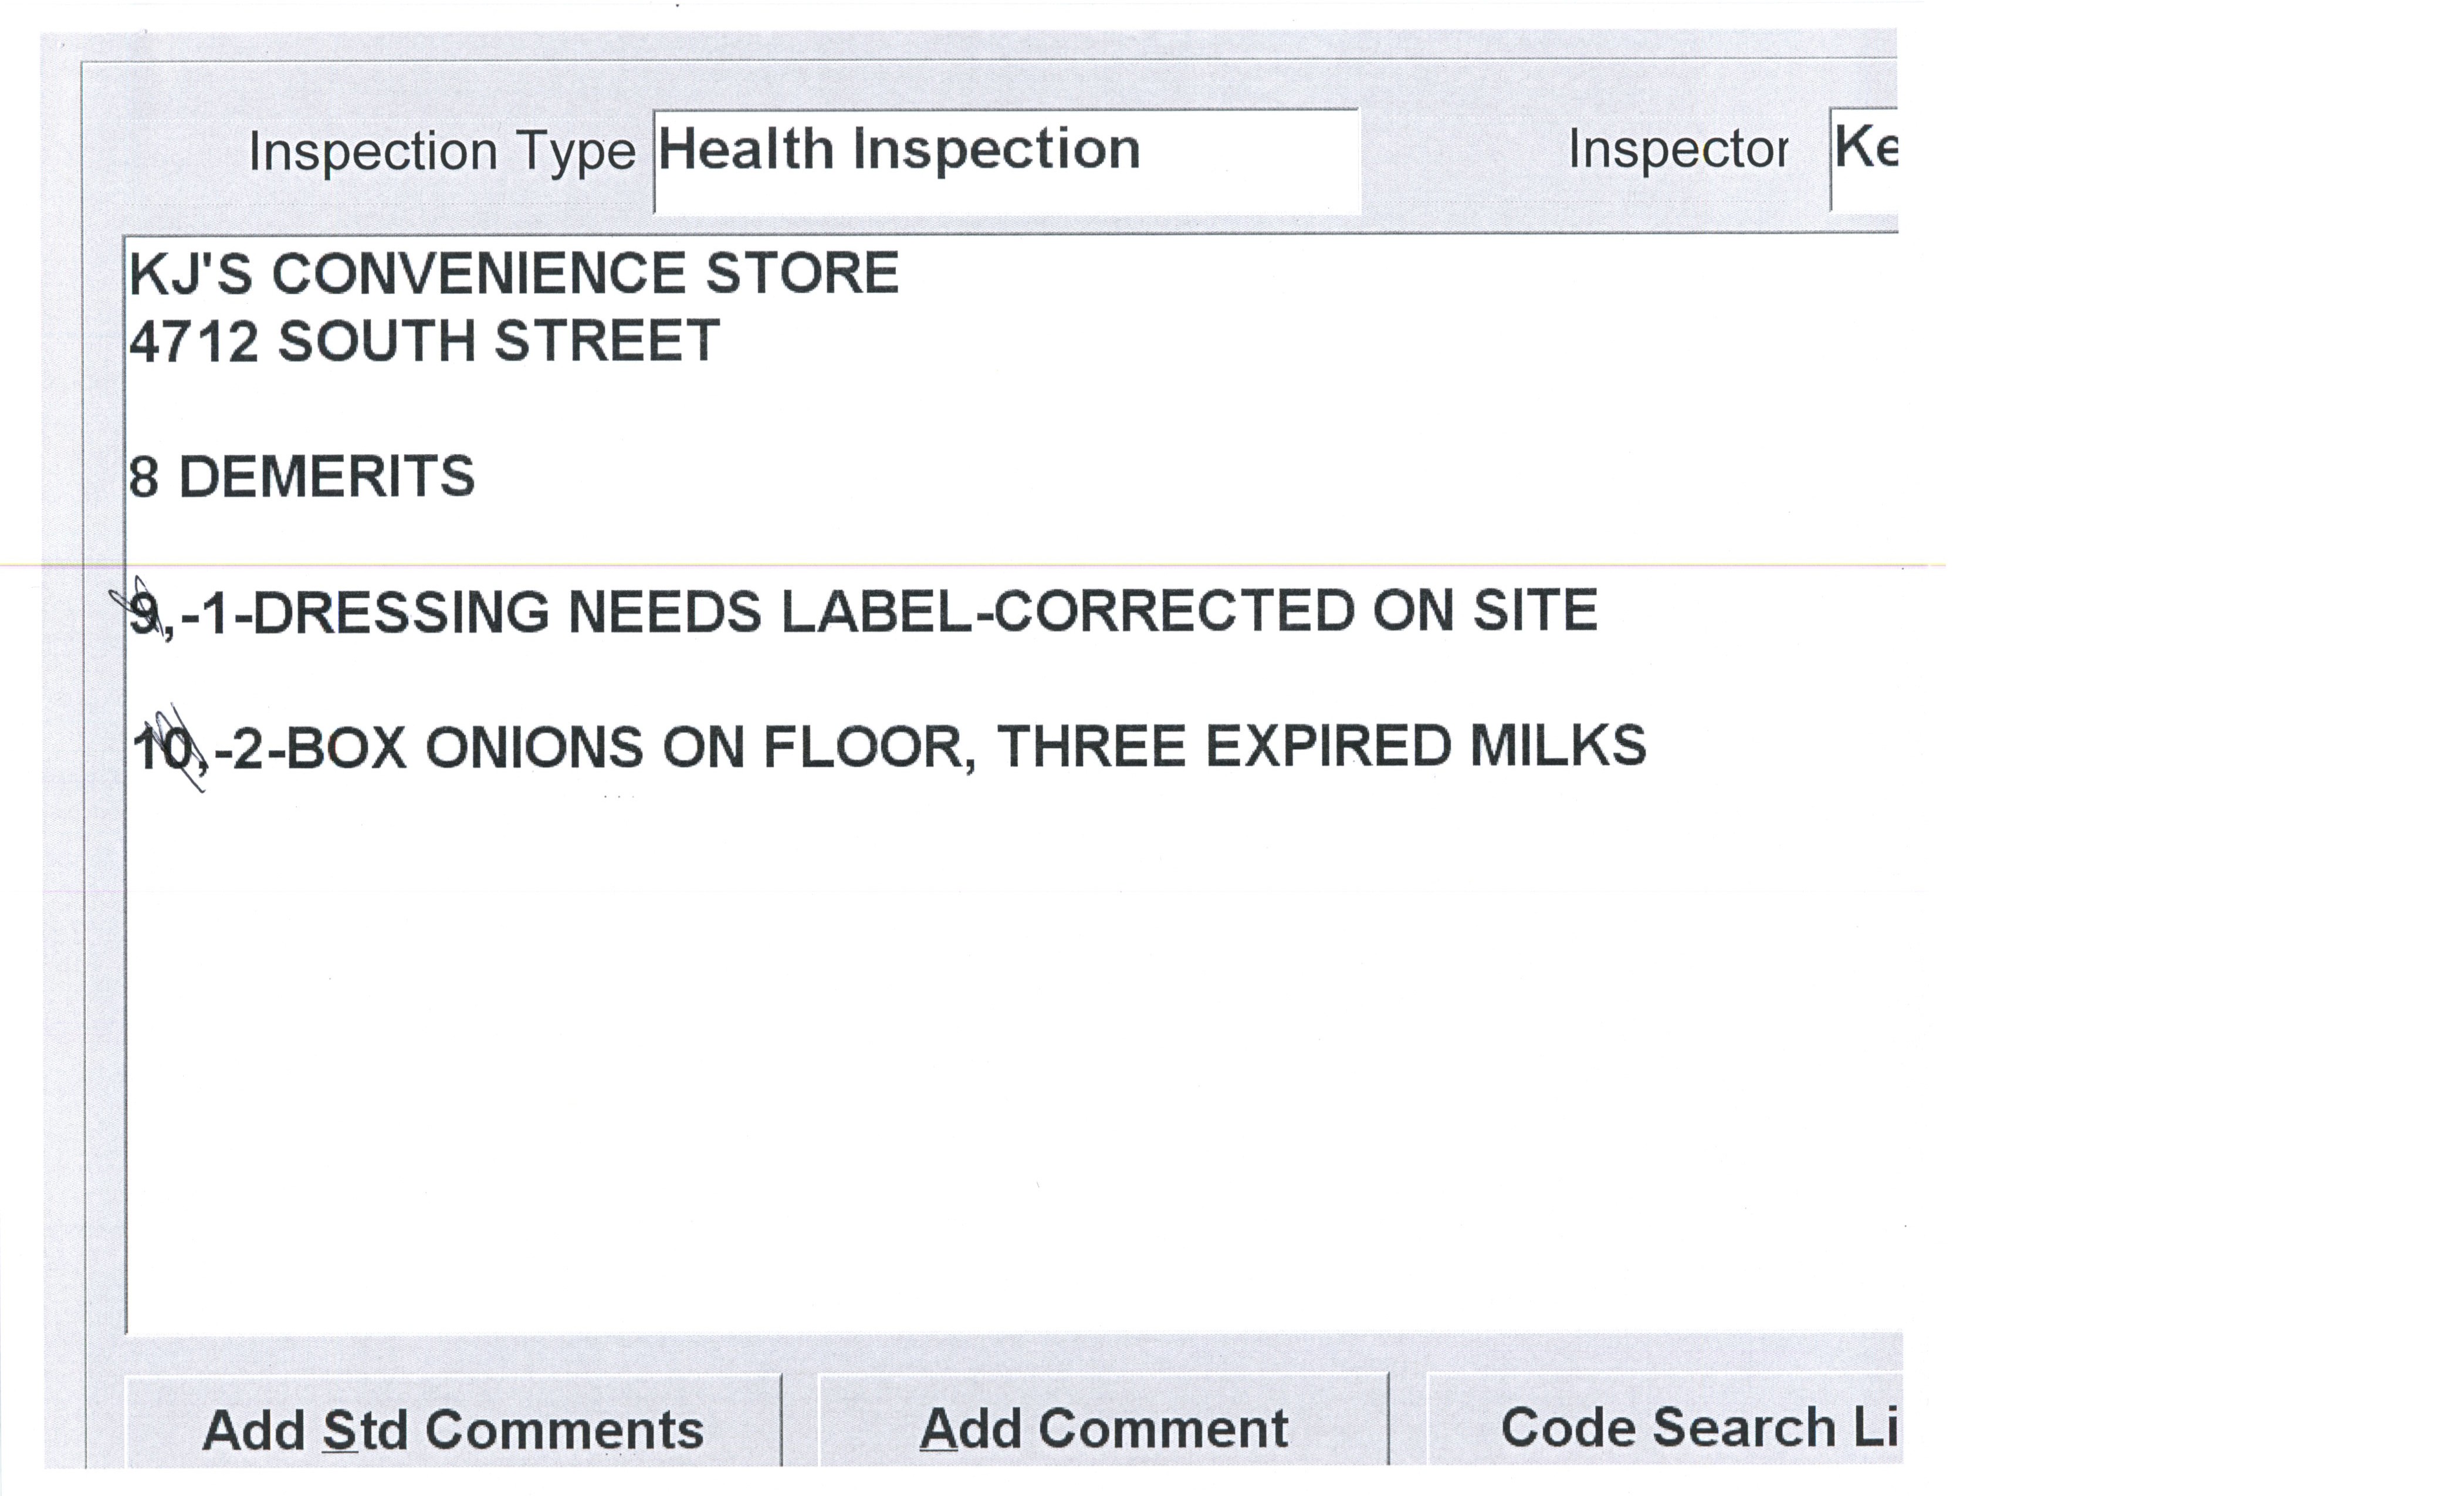Click the THREE EXPIRED MILKS text
This screenshot has height=1496, width=2464.
tap(1320, 746)
